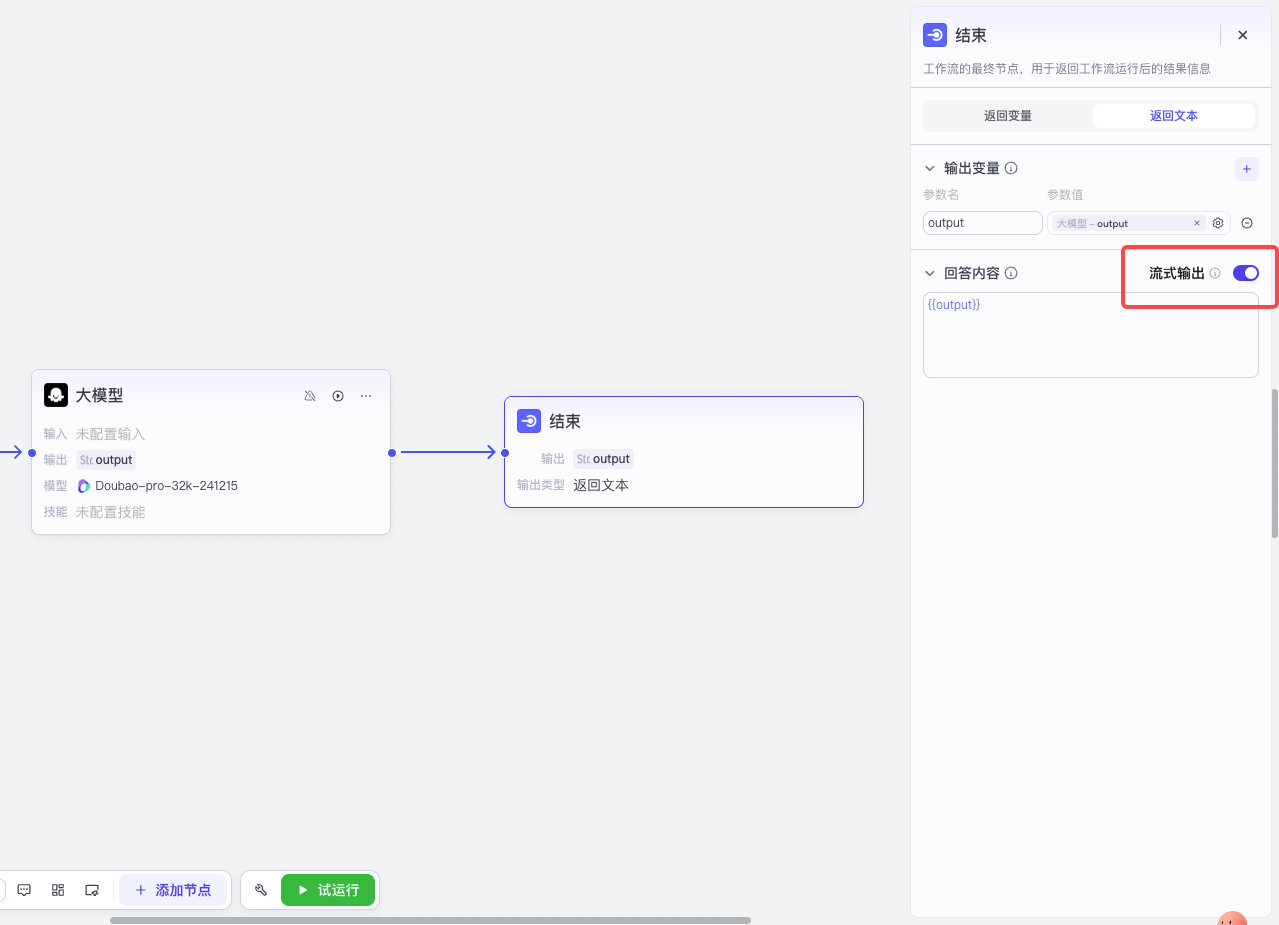Remove the output variable with the minus icon
The image size is (1279, 925).
click(1247, 223)
